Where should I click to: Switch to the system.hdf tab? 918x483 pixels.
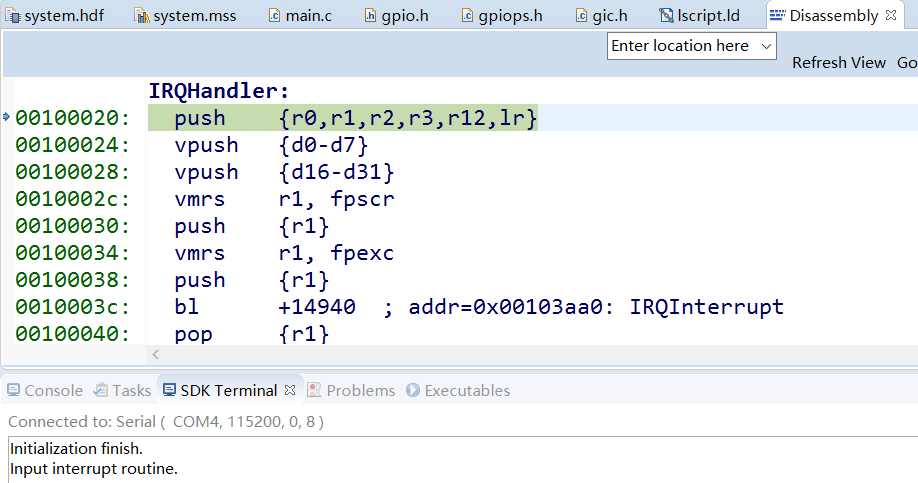56,16
